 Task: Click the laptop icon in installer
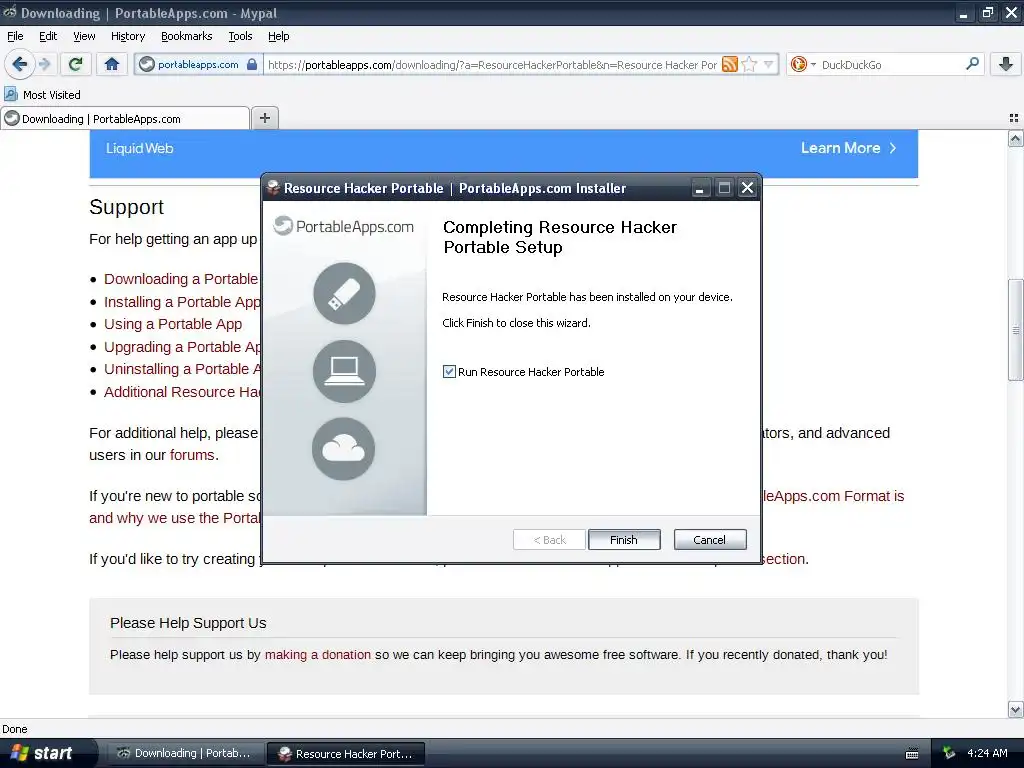(344, 371)
